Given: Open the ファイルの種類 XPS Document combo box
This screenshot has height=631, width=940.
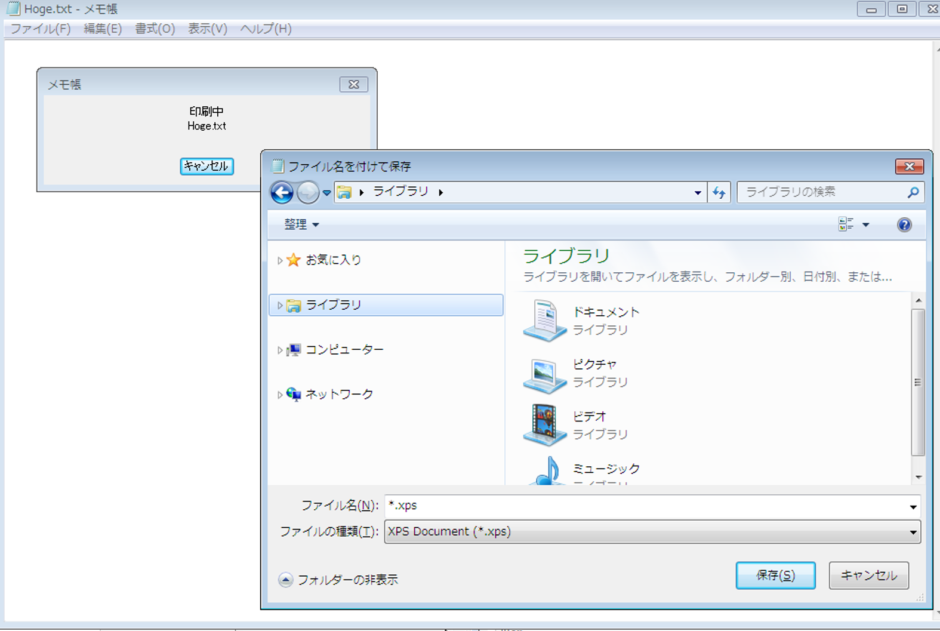Looking at the screenshot, I should tap(652, 532).
